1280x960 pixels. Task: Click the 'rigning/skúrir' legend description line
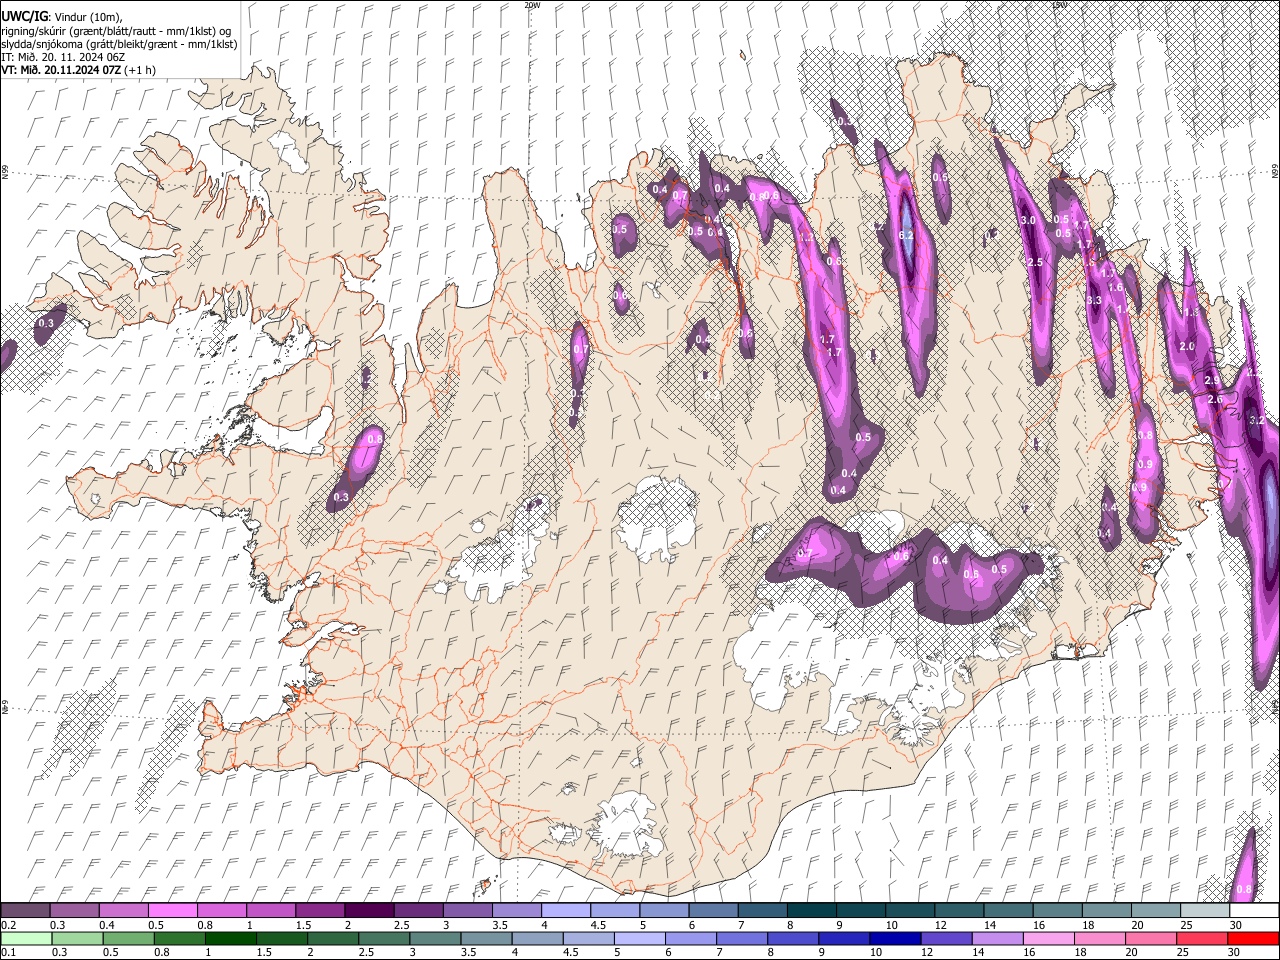pos(118,31)
